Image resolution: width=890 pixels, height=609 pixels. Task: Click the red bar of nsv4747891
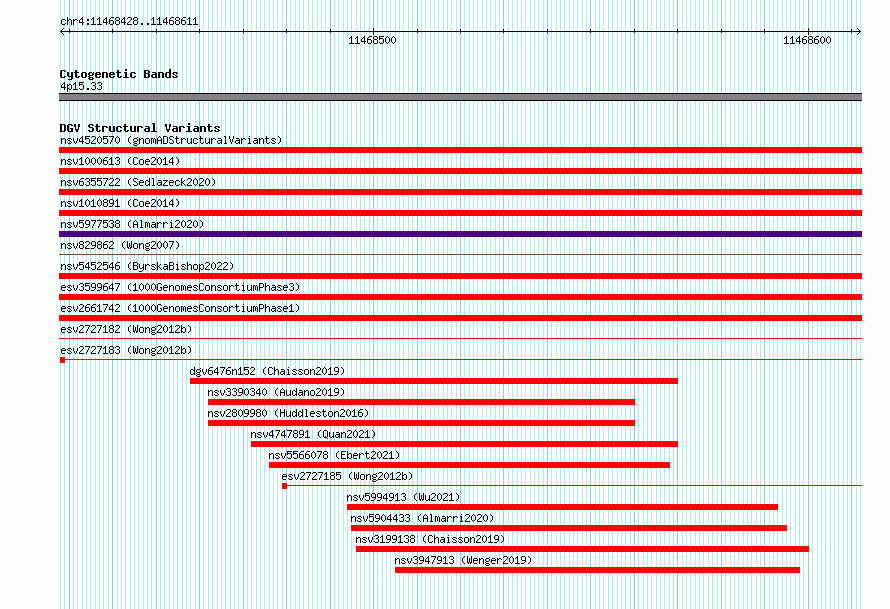[x=464, y=444]
